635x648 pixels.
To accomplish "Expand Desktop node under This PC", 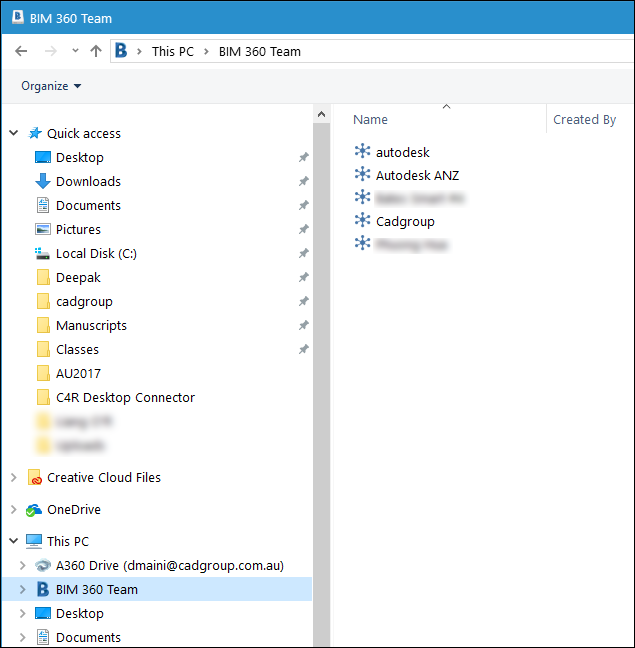I will point(23,613).
